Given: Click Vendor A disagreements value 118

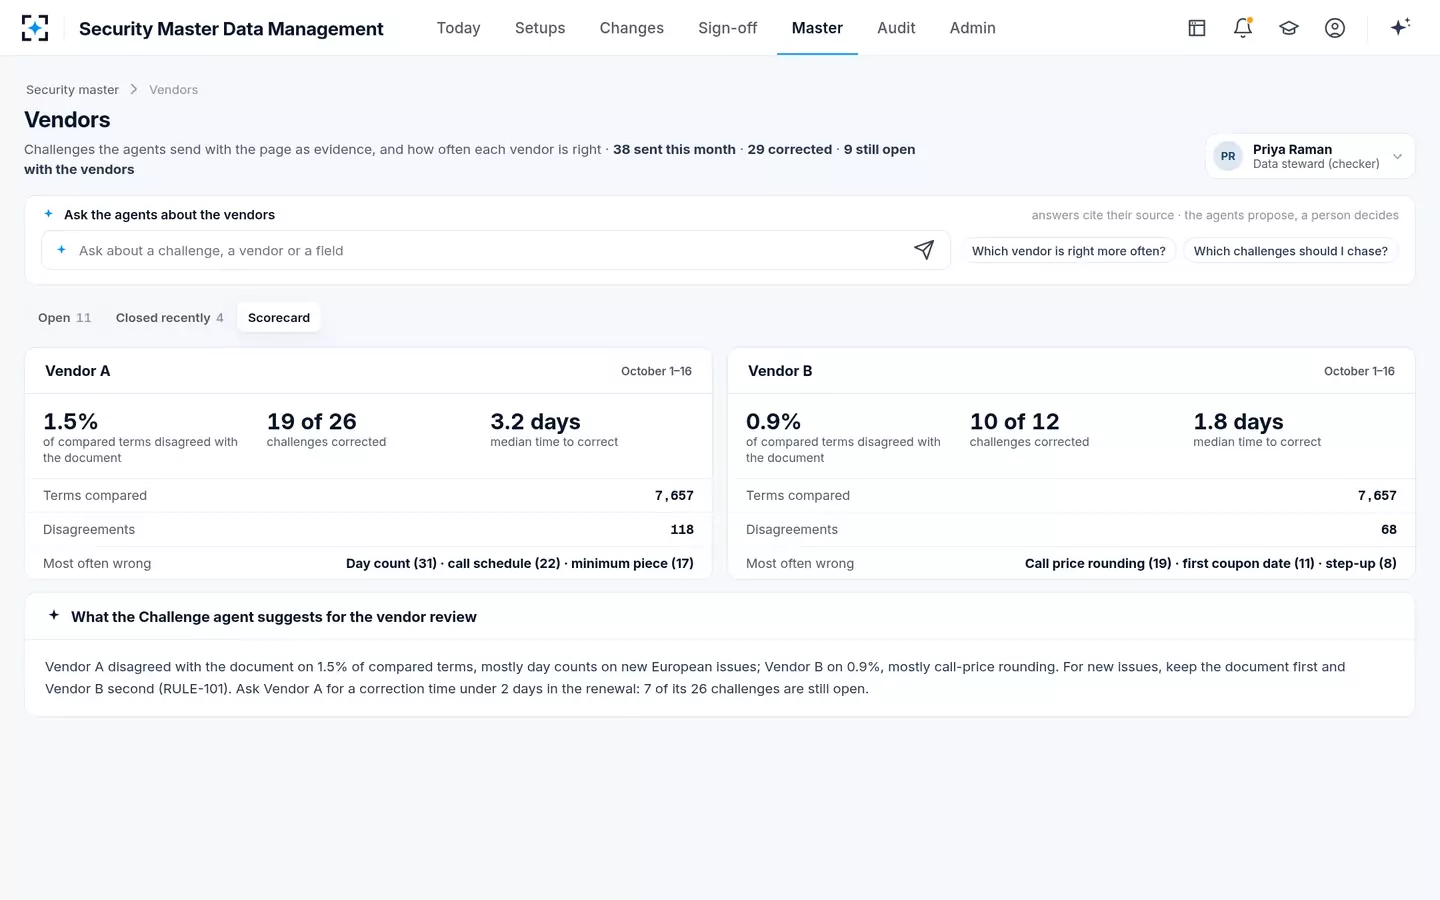Looking at the screenshot, I should point(682,529).
